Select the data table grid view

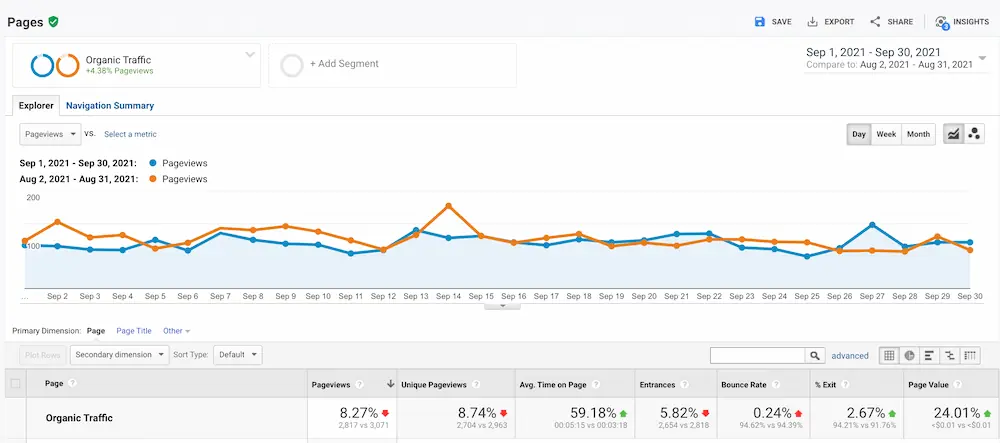pyautogui.click(x=889, y=355)
